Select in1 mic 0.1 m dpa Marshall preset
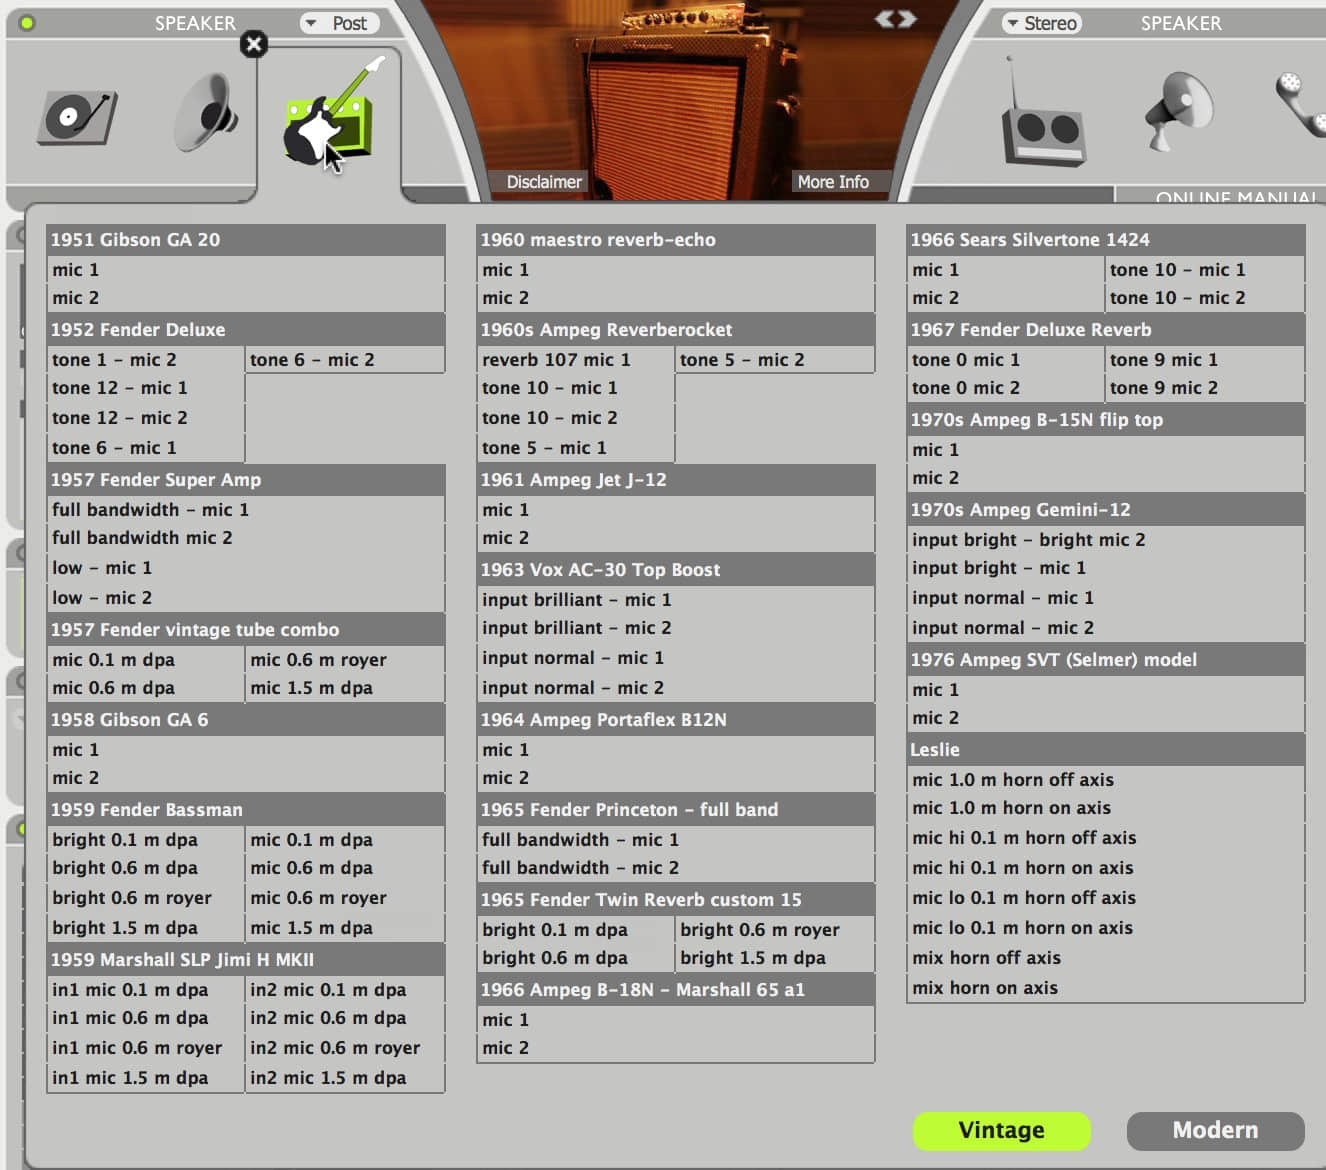Viewport: 1326px width, 1170px height. [146, 990]
